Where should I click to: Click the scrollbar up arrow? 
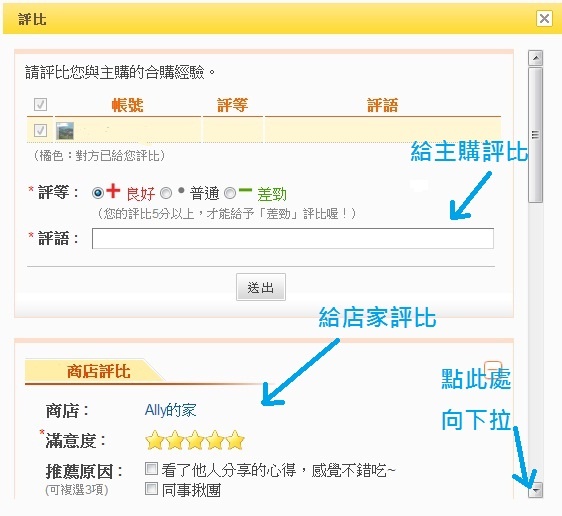click(x=536, y=58)
